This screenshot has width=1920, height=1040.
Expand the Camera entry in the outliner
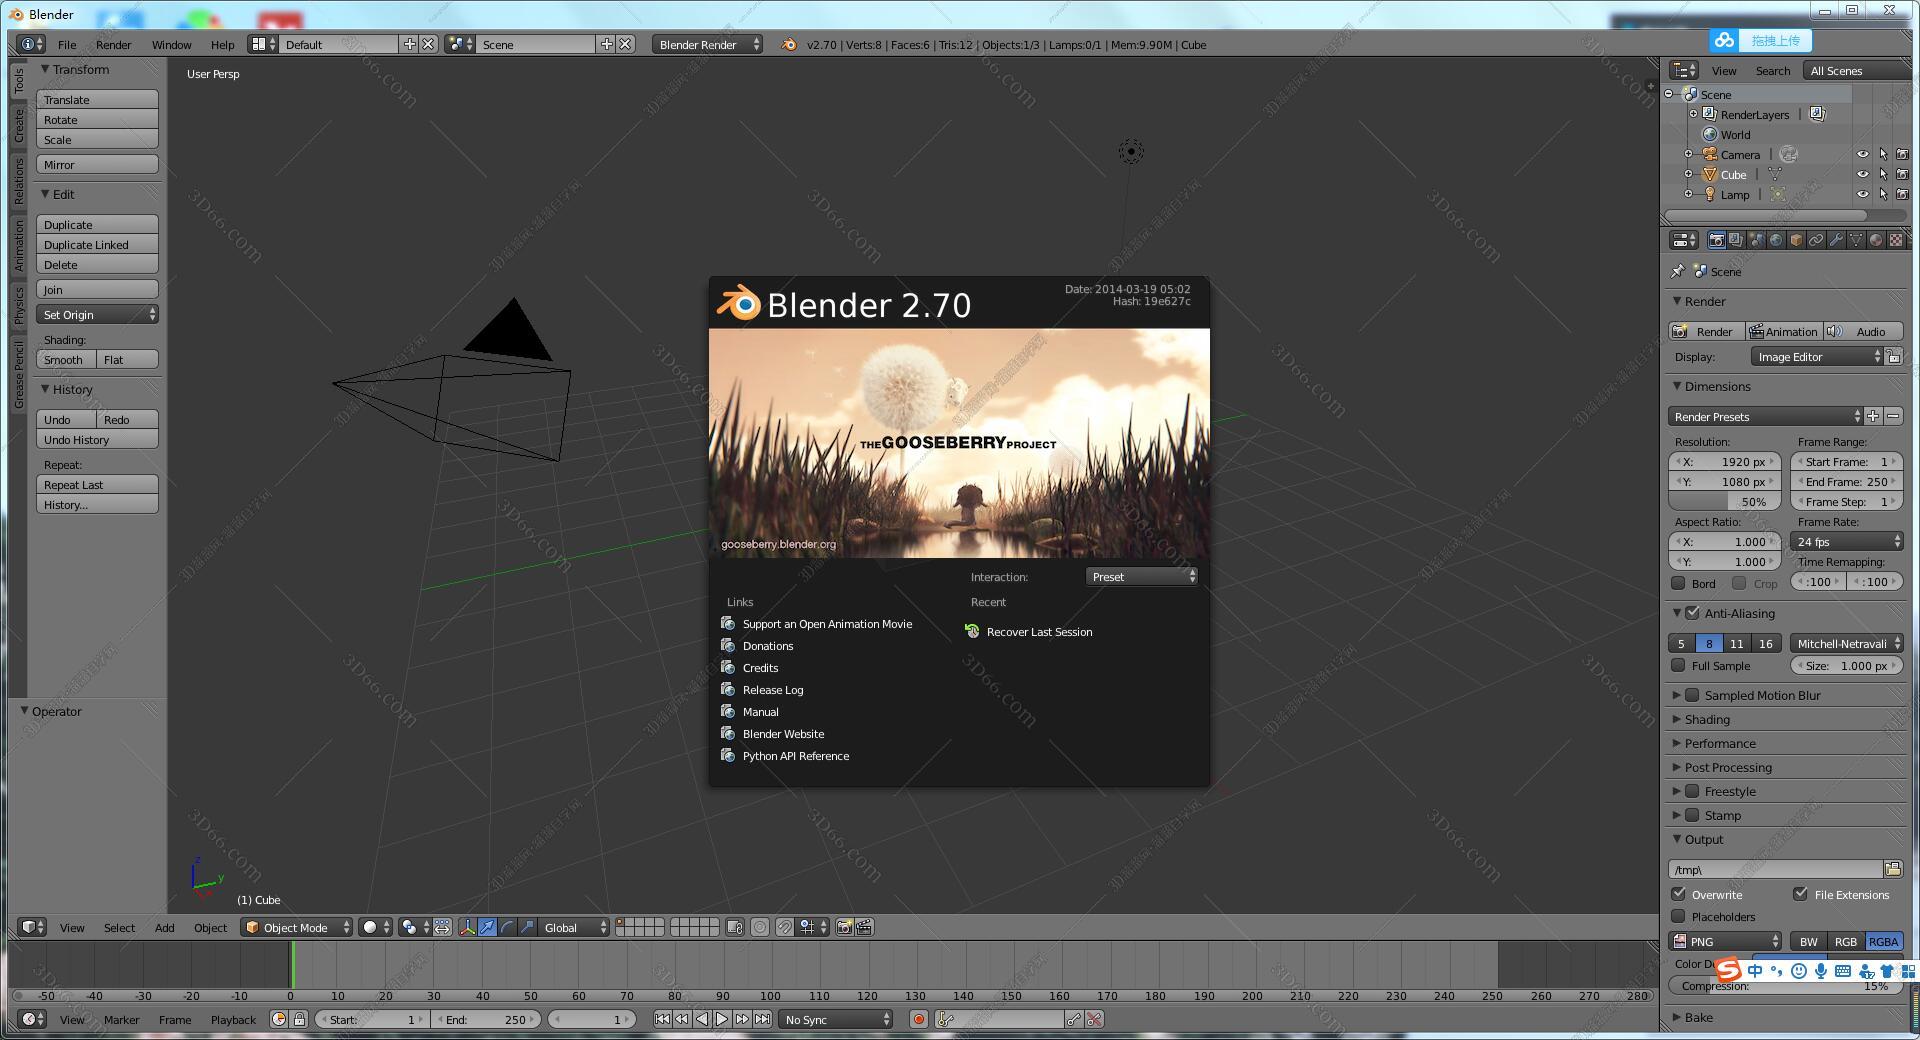(x=1688, y=155)
